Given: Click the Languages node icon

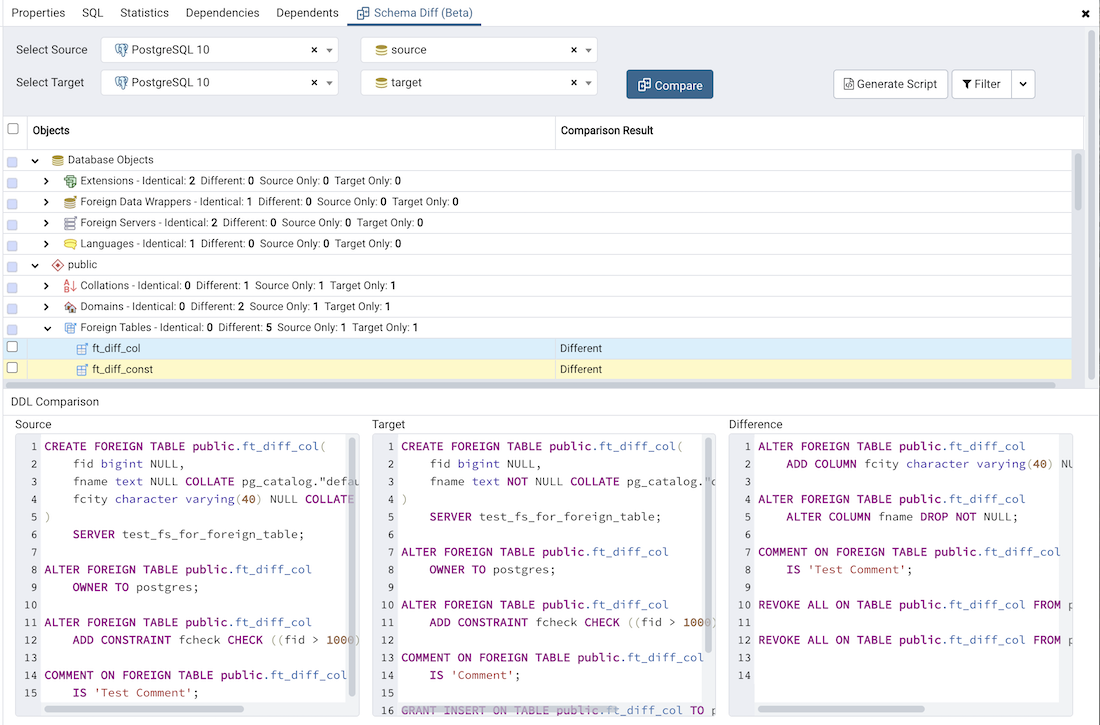Looking at the screenshot, I should coord(70,244).
